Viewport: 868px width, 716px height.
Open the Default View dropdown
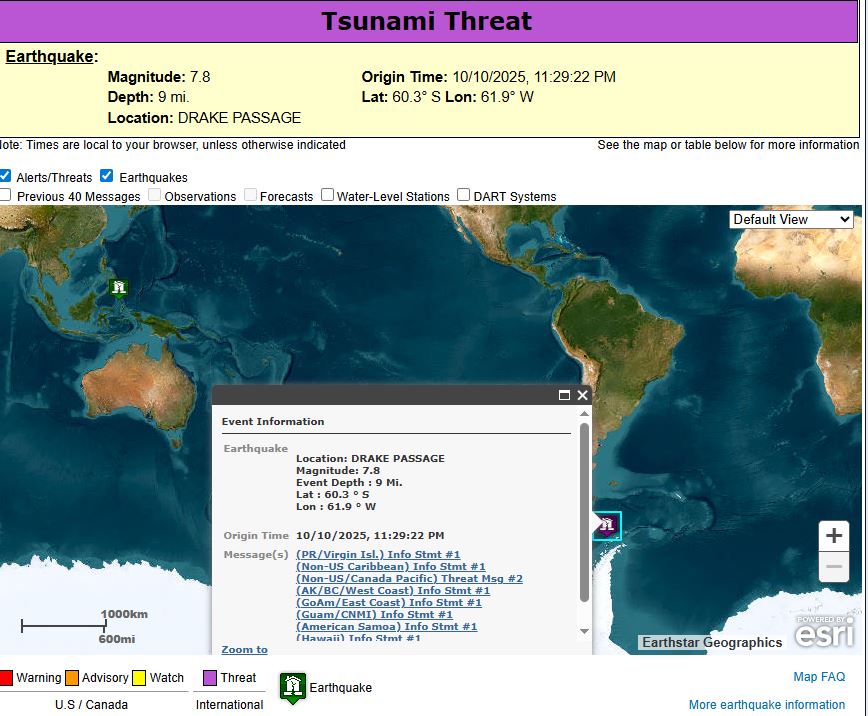pyautogui.click(x=790, y=219)
